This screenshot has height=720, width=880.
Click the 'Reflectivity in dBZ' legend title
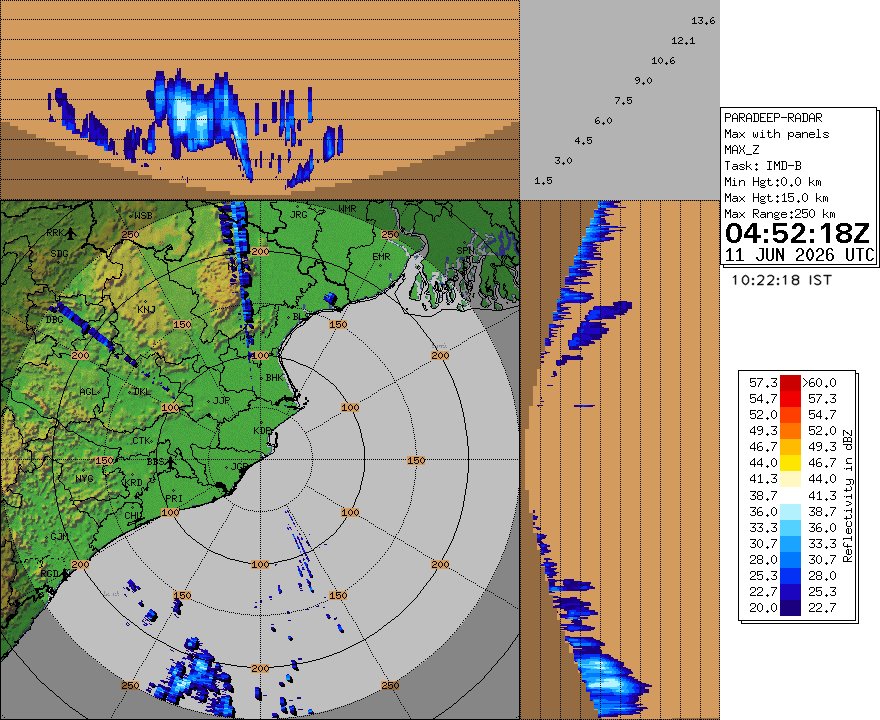(x=847, y=496)
